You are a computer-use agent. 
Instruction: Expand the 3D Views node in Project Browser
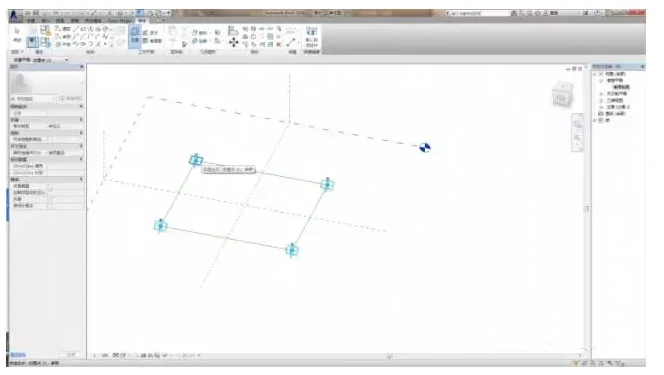[601, 100]
